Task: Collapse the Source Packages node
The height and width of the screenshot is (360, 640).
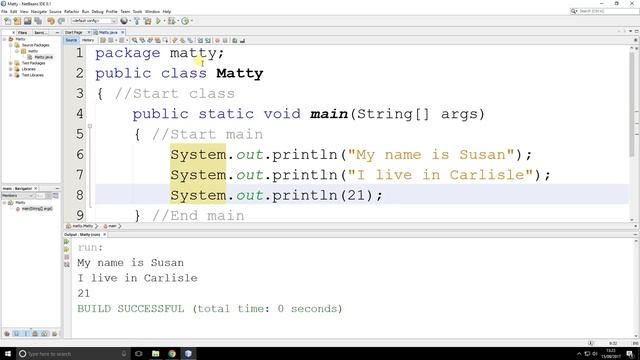Action: pyautogui.click(x=11, y=45)
